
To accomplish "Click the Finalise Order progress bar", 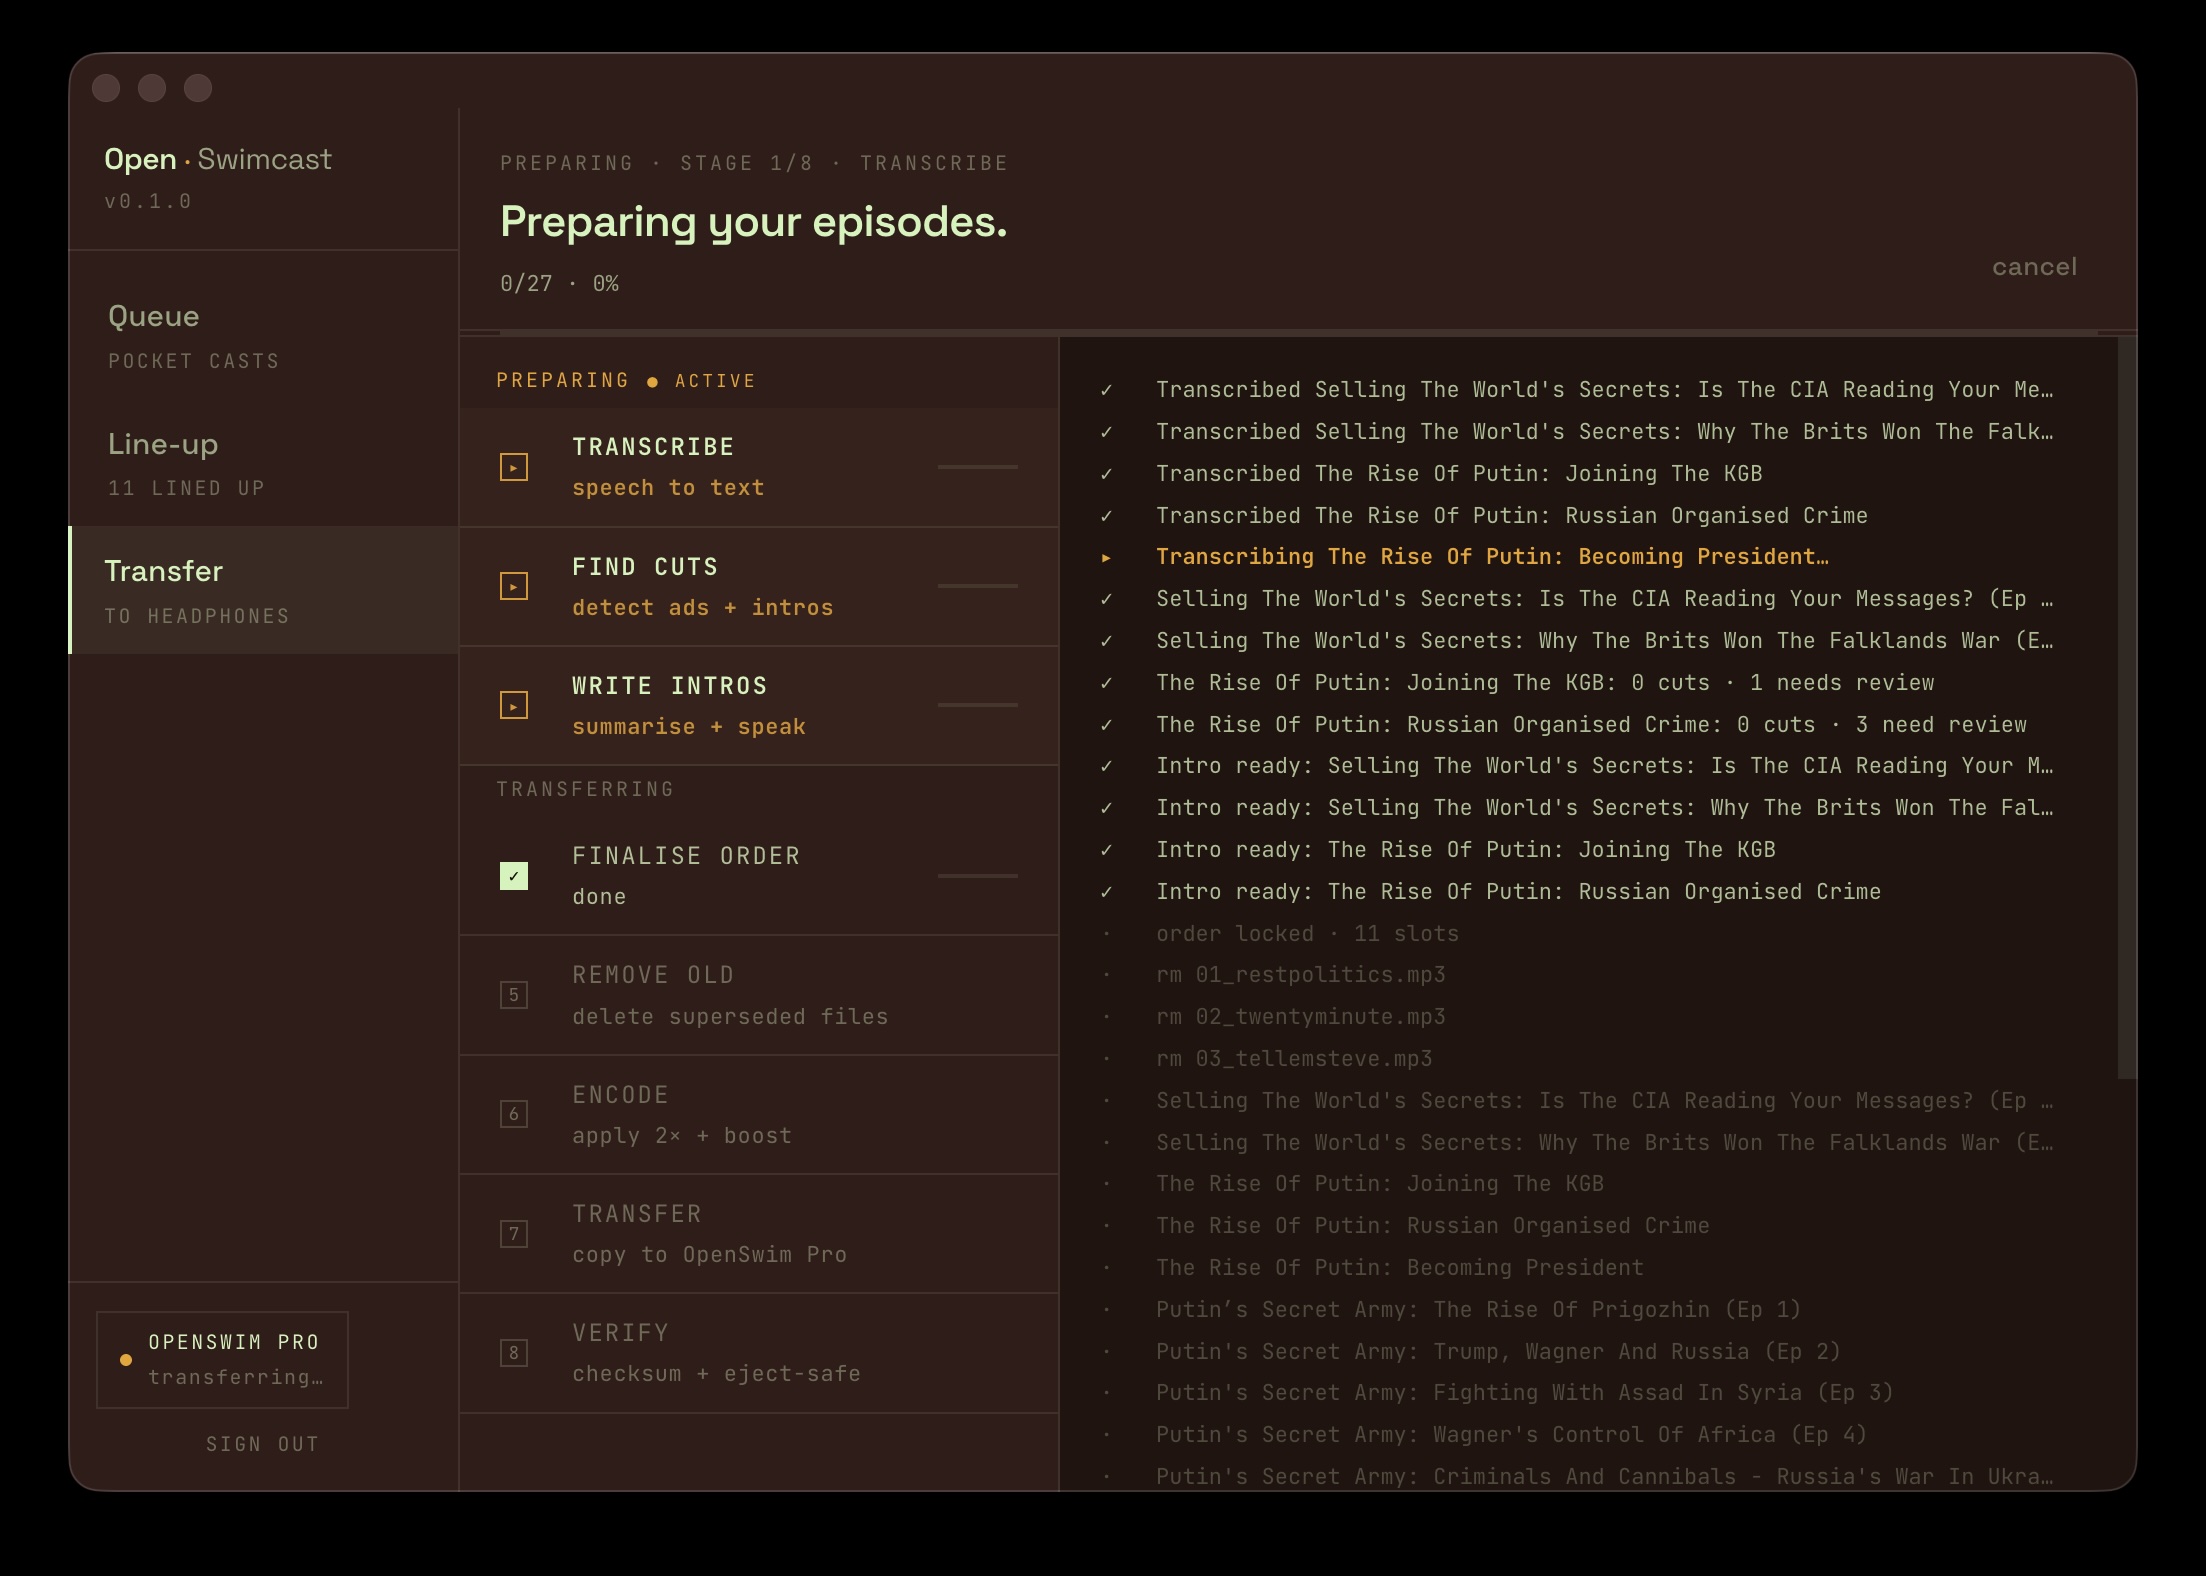I will click(x=978, y=876).
